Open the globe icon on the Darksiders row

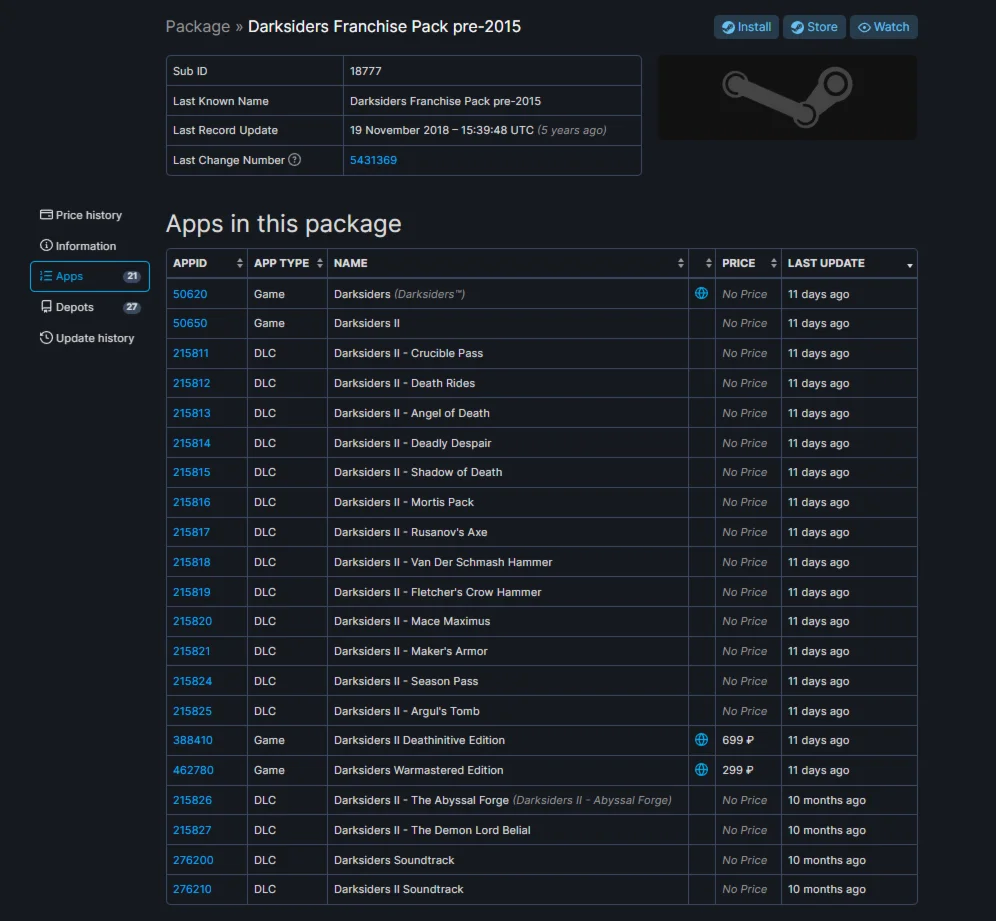coord(701,294)
